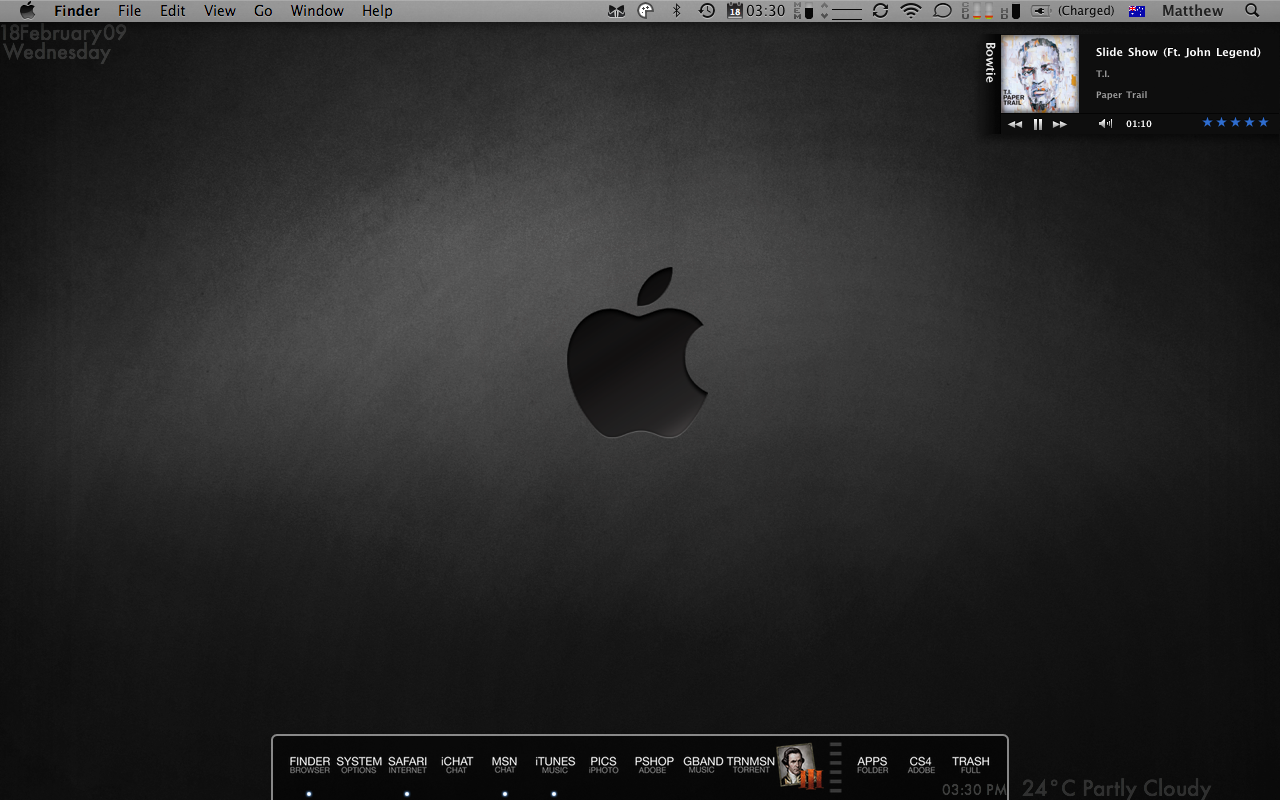Viewport: 1280px width, 800px height.
Task: Click the vertical Bowtie label tab
Action: 990,62
